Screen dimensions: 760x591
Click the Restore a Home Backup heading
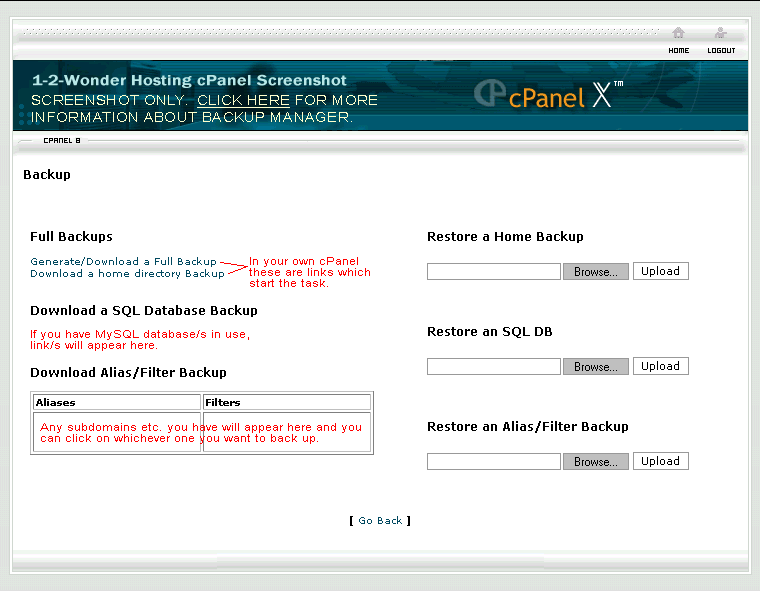[505, 237]
